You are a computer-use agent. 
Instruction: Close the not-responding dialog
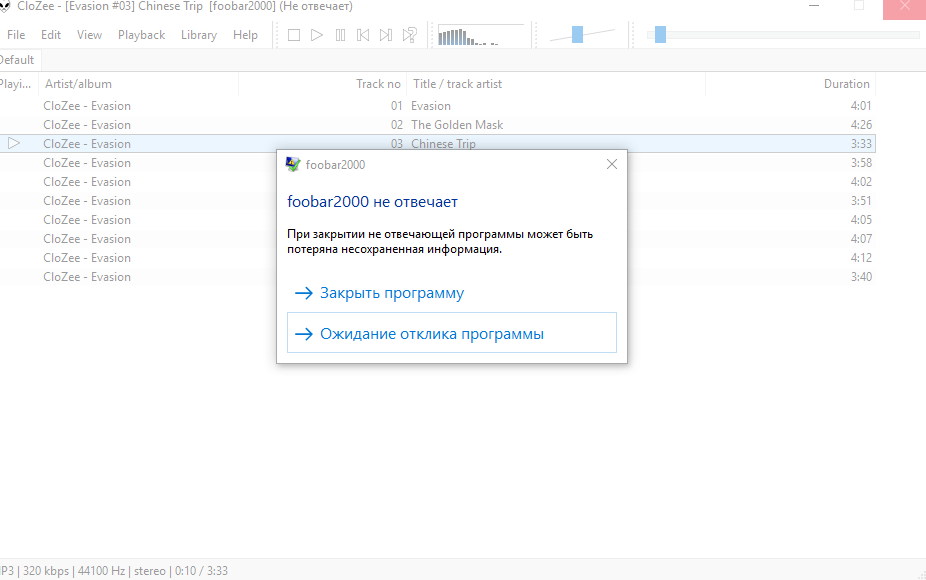(x=612, y=164)
